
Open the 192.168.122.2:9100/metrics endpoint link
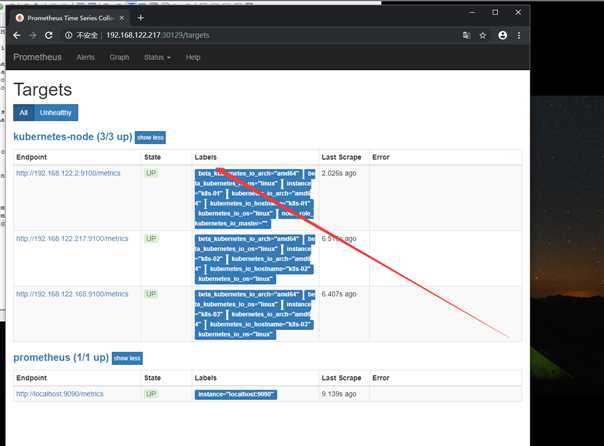coord(68,173)
